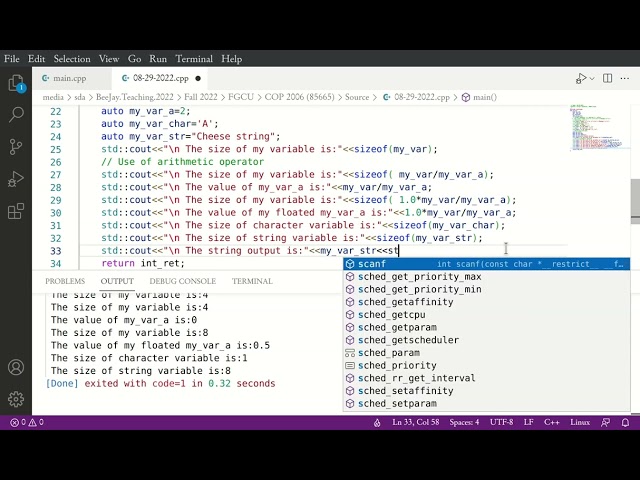Viewport: 640px width, 480px height.
Task: Click errors and warnings count in status bar
Action: (x=27, y=422)
